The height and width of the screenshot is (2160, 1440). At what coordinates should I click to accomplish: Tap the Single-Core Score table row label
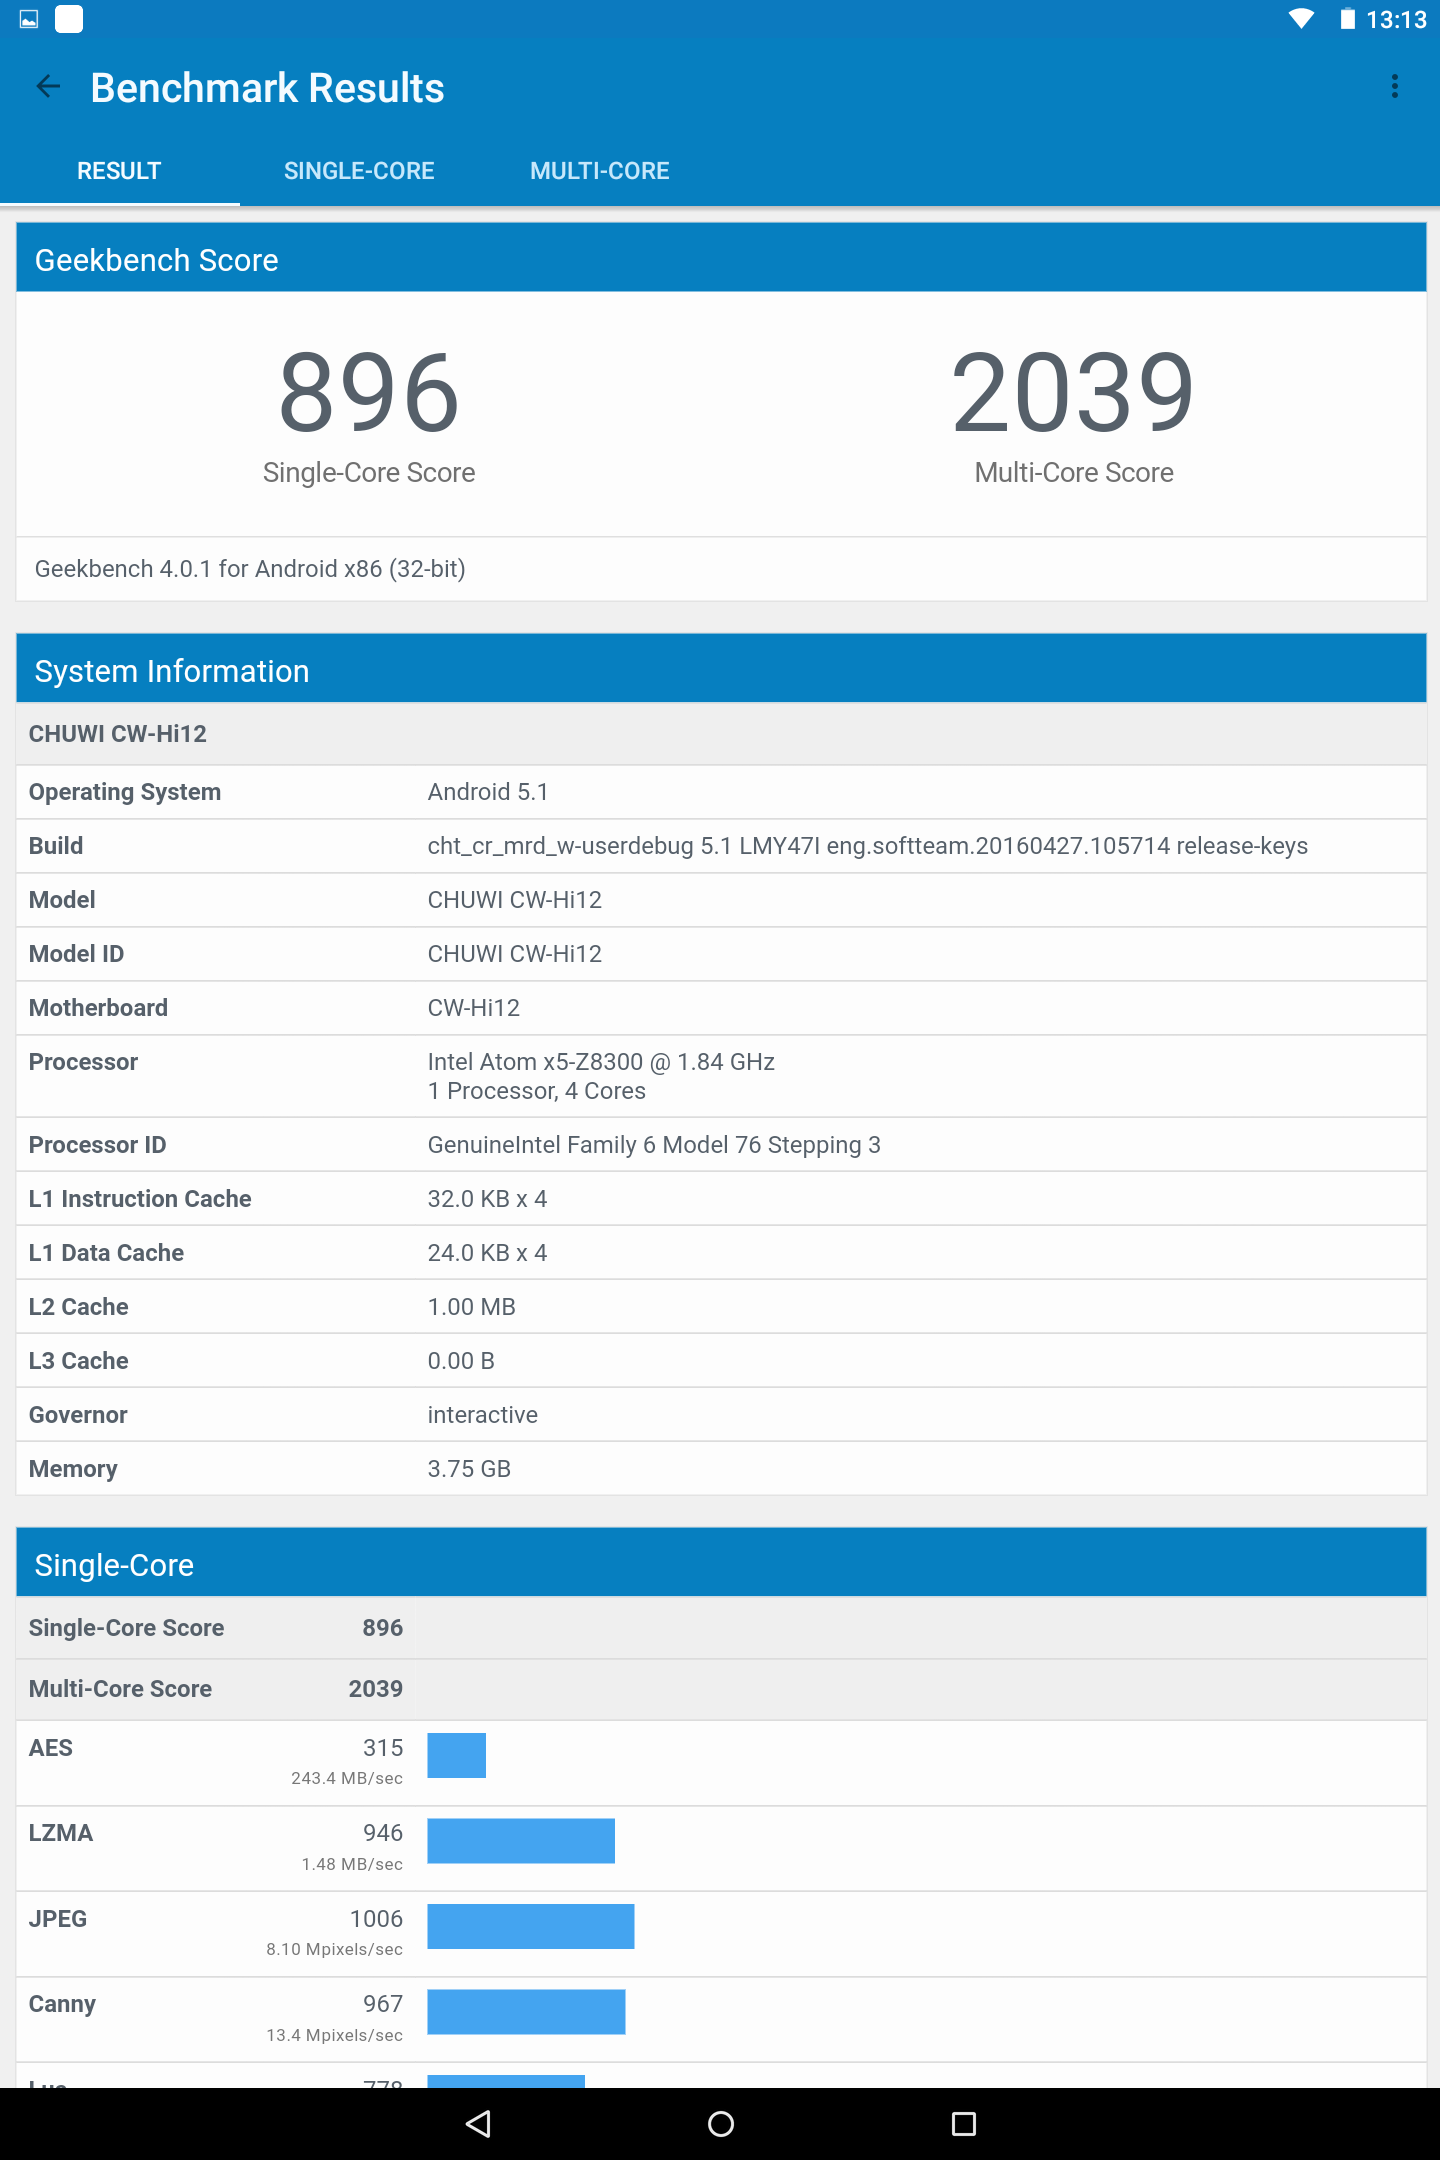click(126, 1628)
